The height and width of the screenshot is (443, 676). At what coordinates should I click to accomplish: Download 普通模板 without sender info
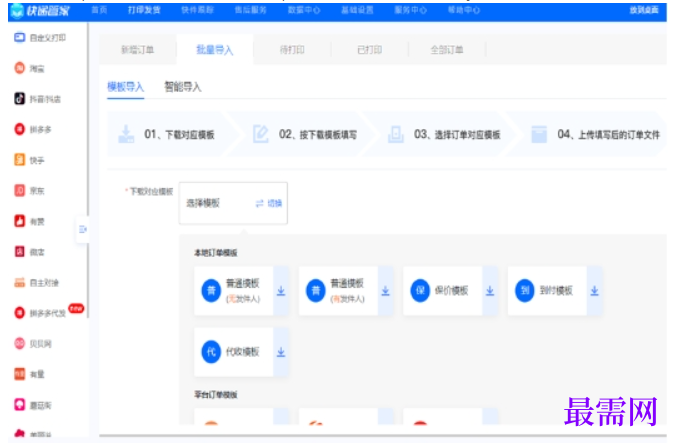[x=281, y=291]
